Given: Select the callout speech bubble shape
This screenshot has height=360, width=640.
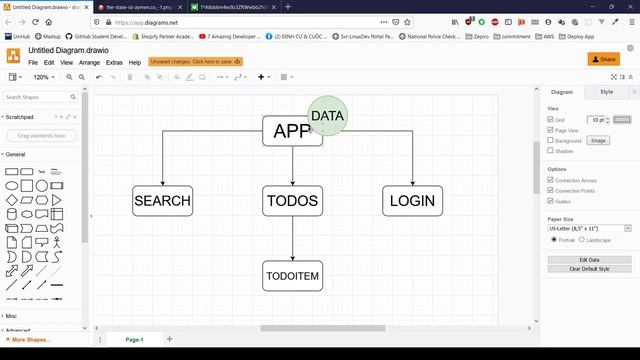Looking at the screenshot, I should [x=42, y=242].
